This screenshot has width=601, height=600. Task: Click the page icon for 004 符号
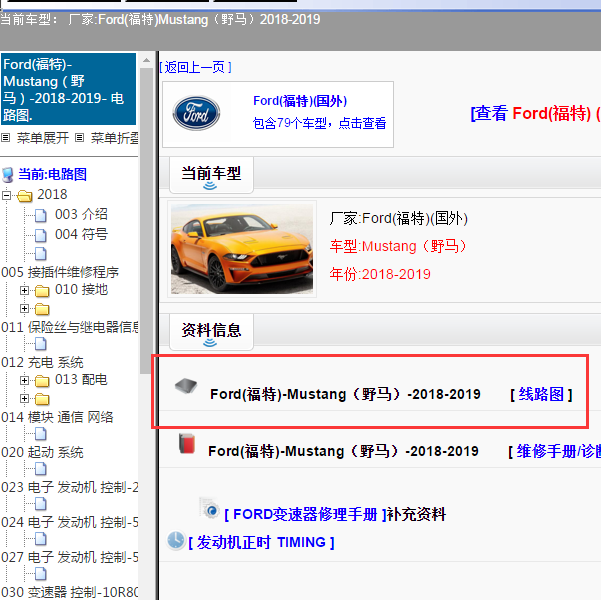pos(41,235)
